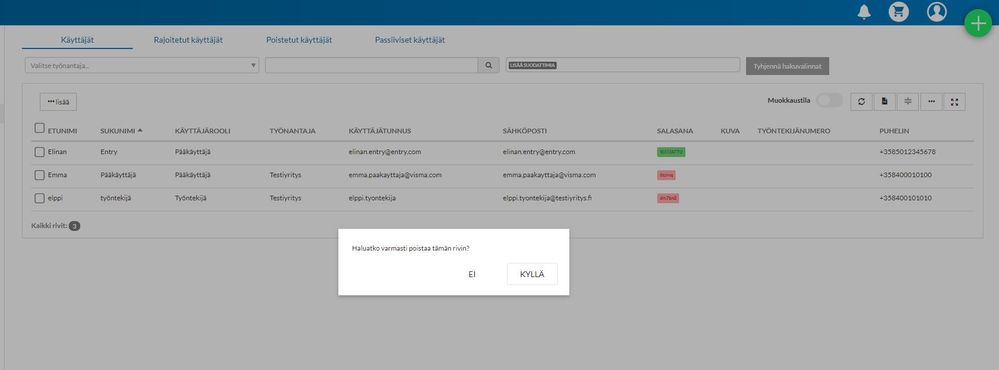
Task: Open the three-dots table options
Action: [x=931, y=101]
